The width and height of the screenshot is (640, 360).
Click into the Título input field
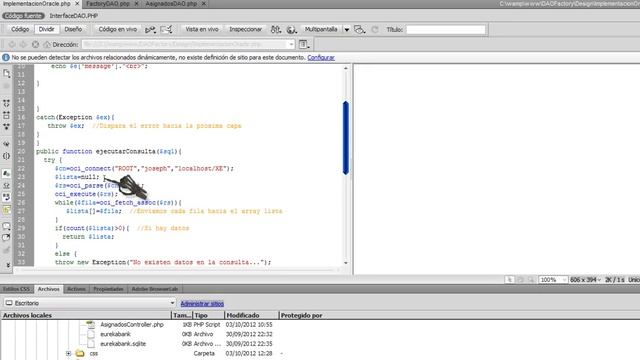pyautogui.click(x=446, y=29)
